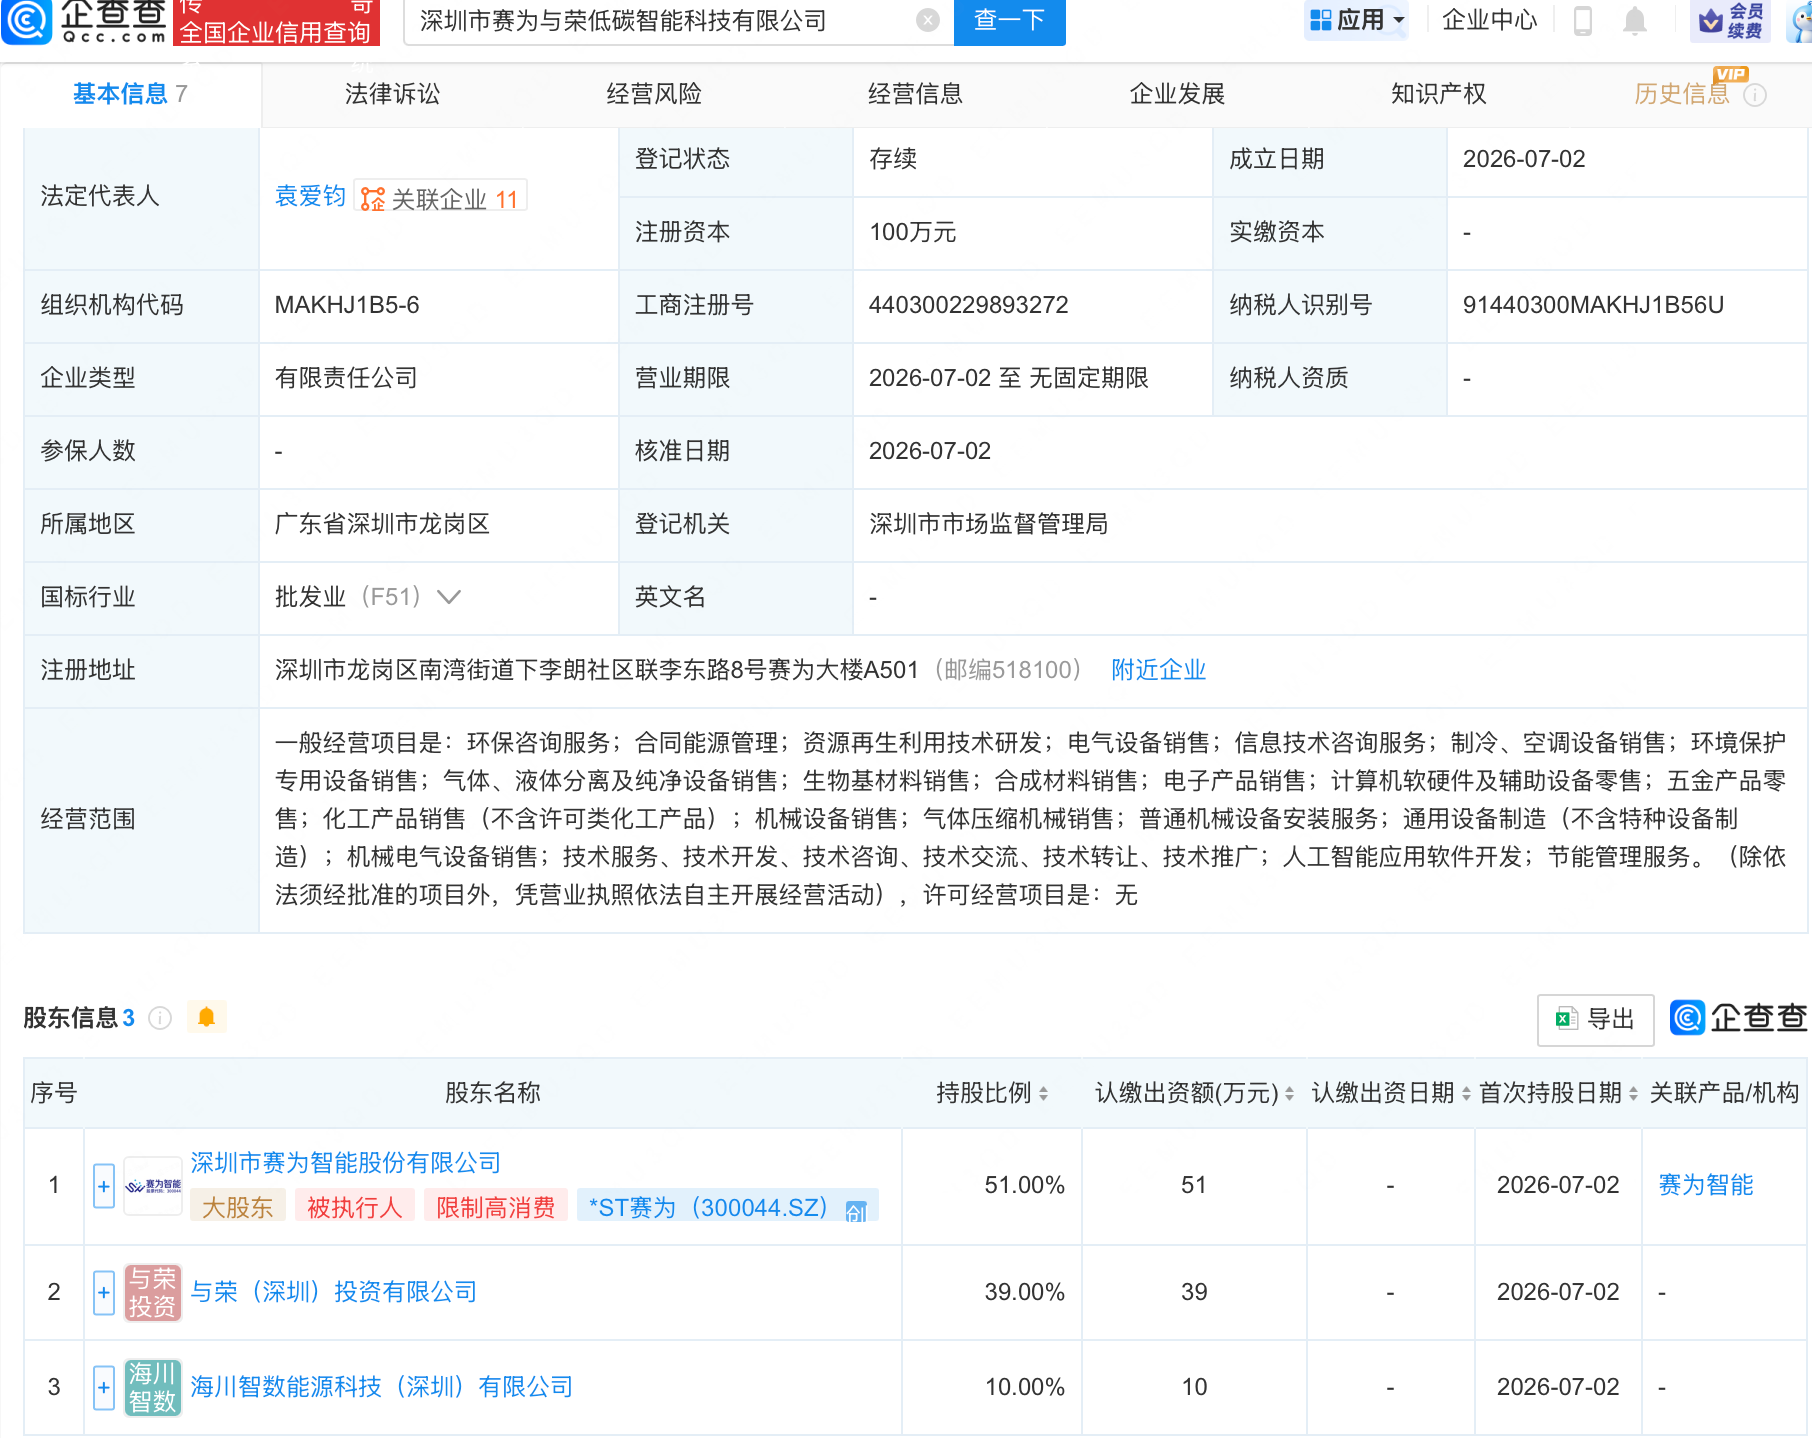Click the info icon beside 股东信息

pos(160,1018)
